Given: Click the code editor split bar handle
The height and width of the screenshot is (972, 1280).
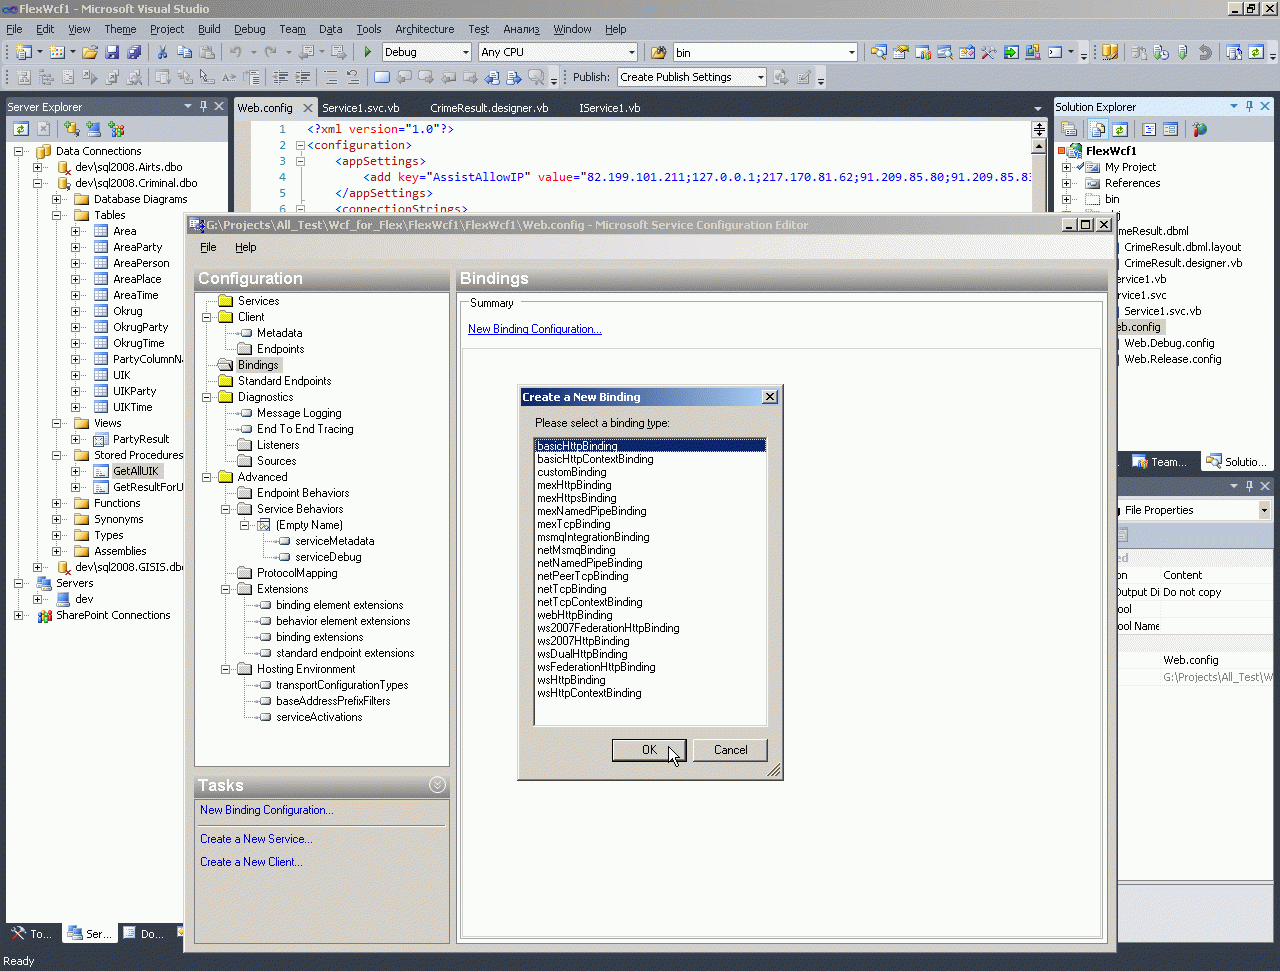Looking at the screenshot, I should [x=1039, y=129].
